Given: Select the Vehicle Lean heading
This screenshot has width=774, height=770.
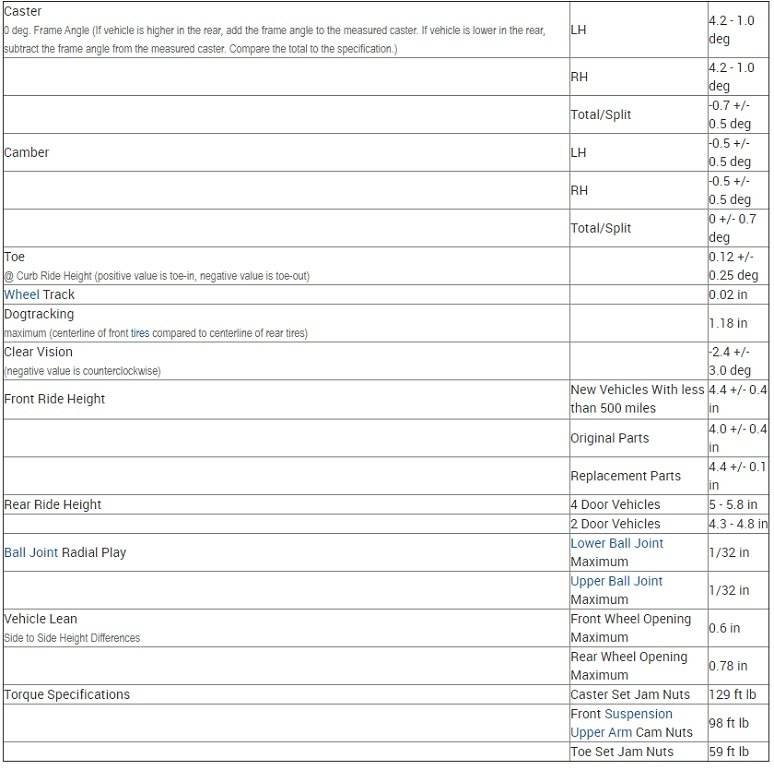Looking at the screenshot, I should pos(41,619).
